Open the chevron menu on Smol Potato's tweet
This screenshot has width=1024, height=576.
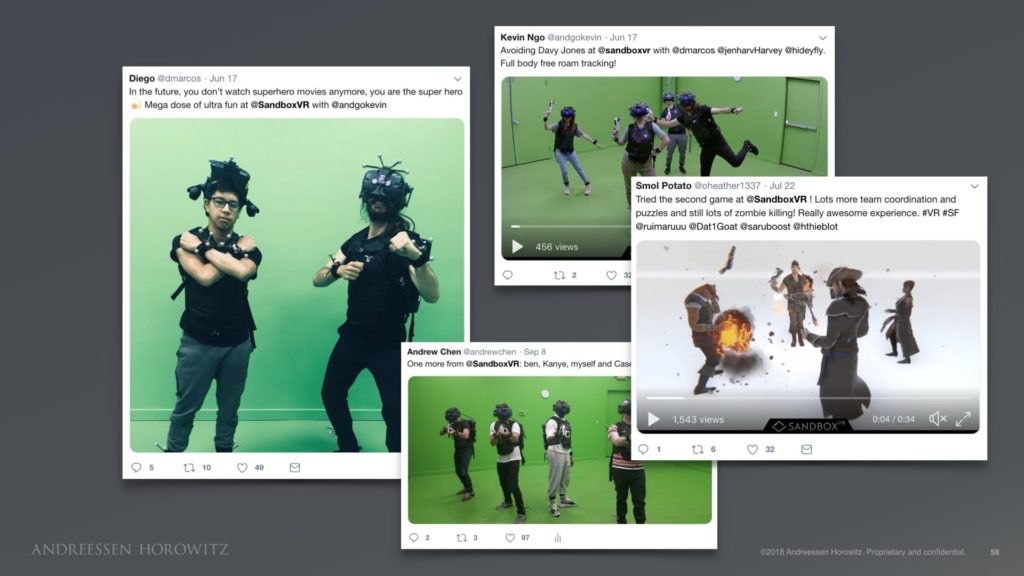tap(974, 186)
